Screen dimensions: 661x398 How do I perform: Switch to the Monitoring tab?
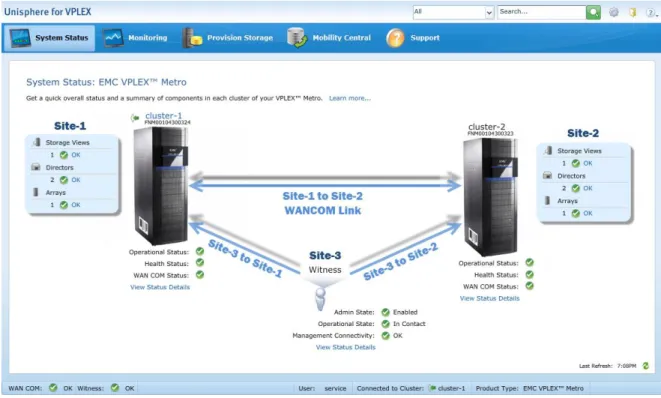(135, 38)
